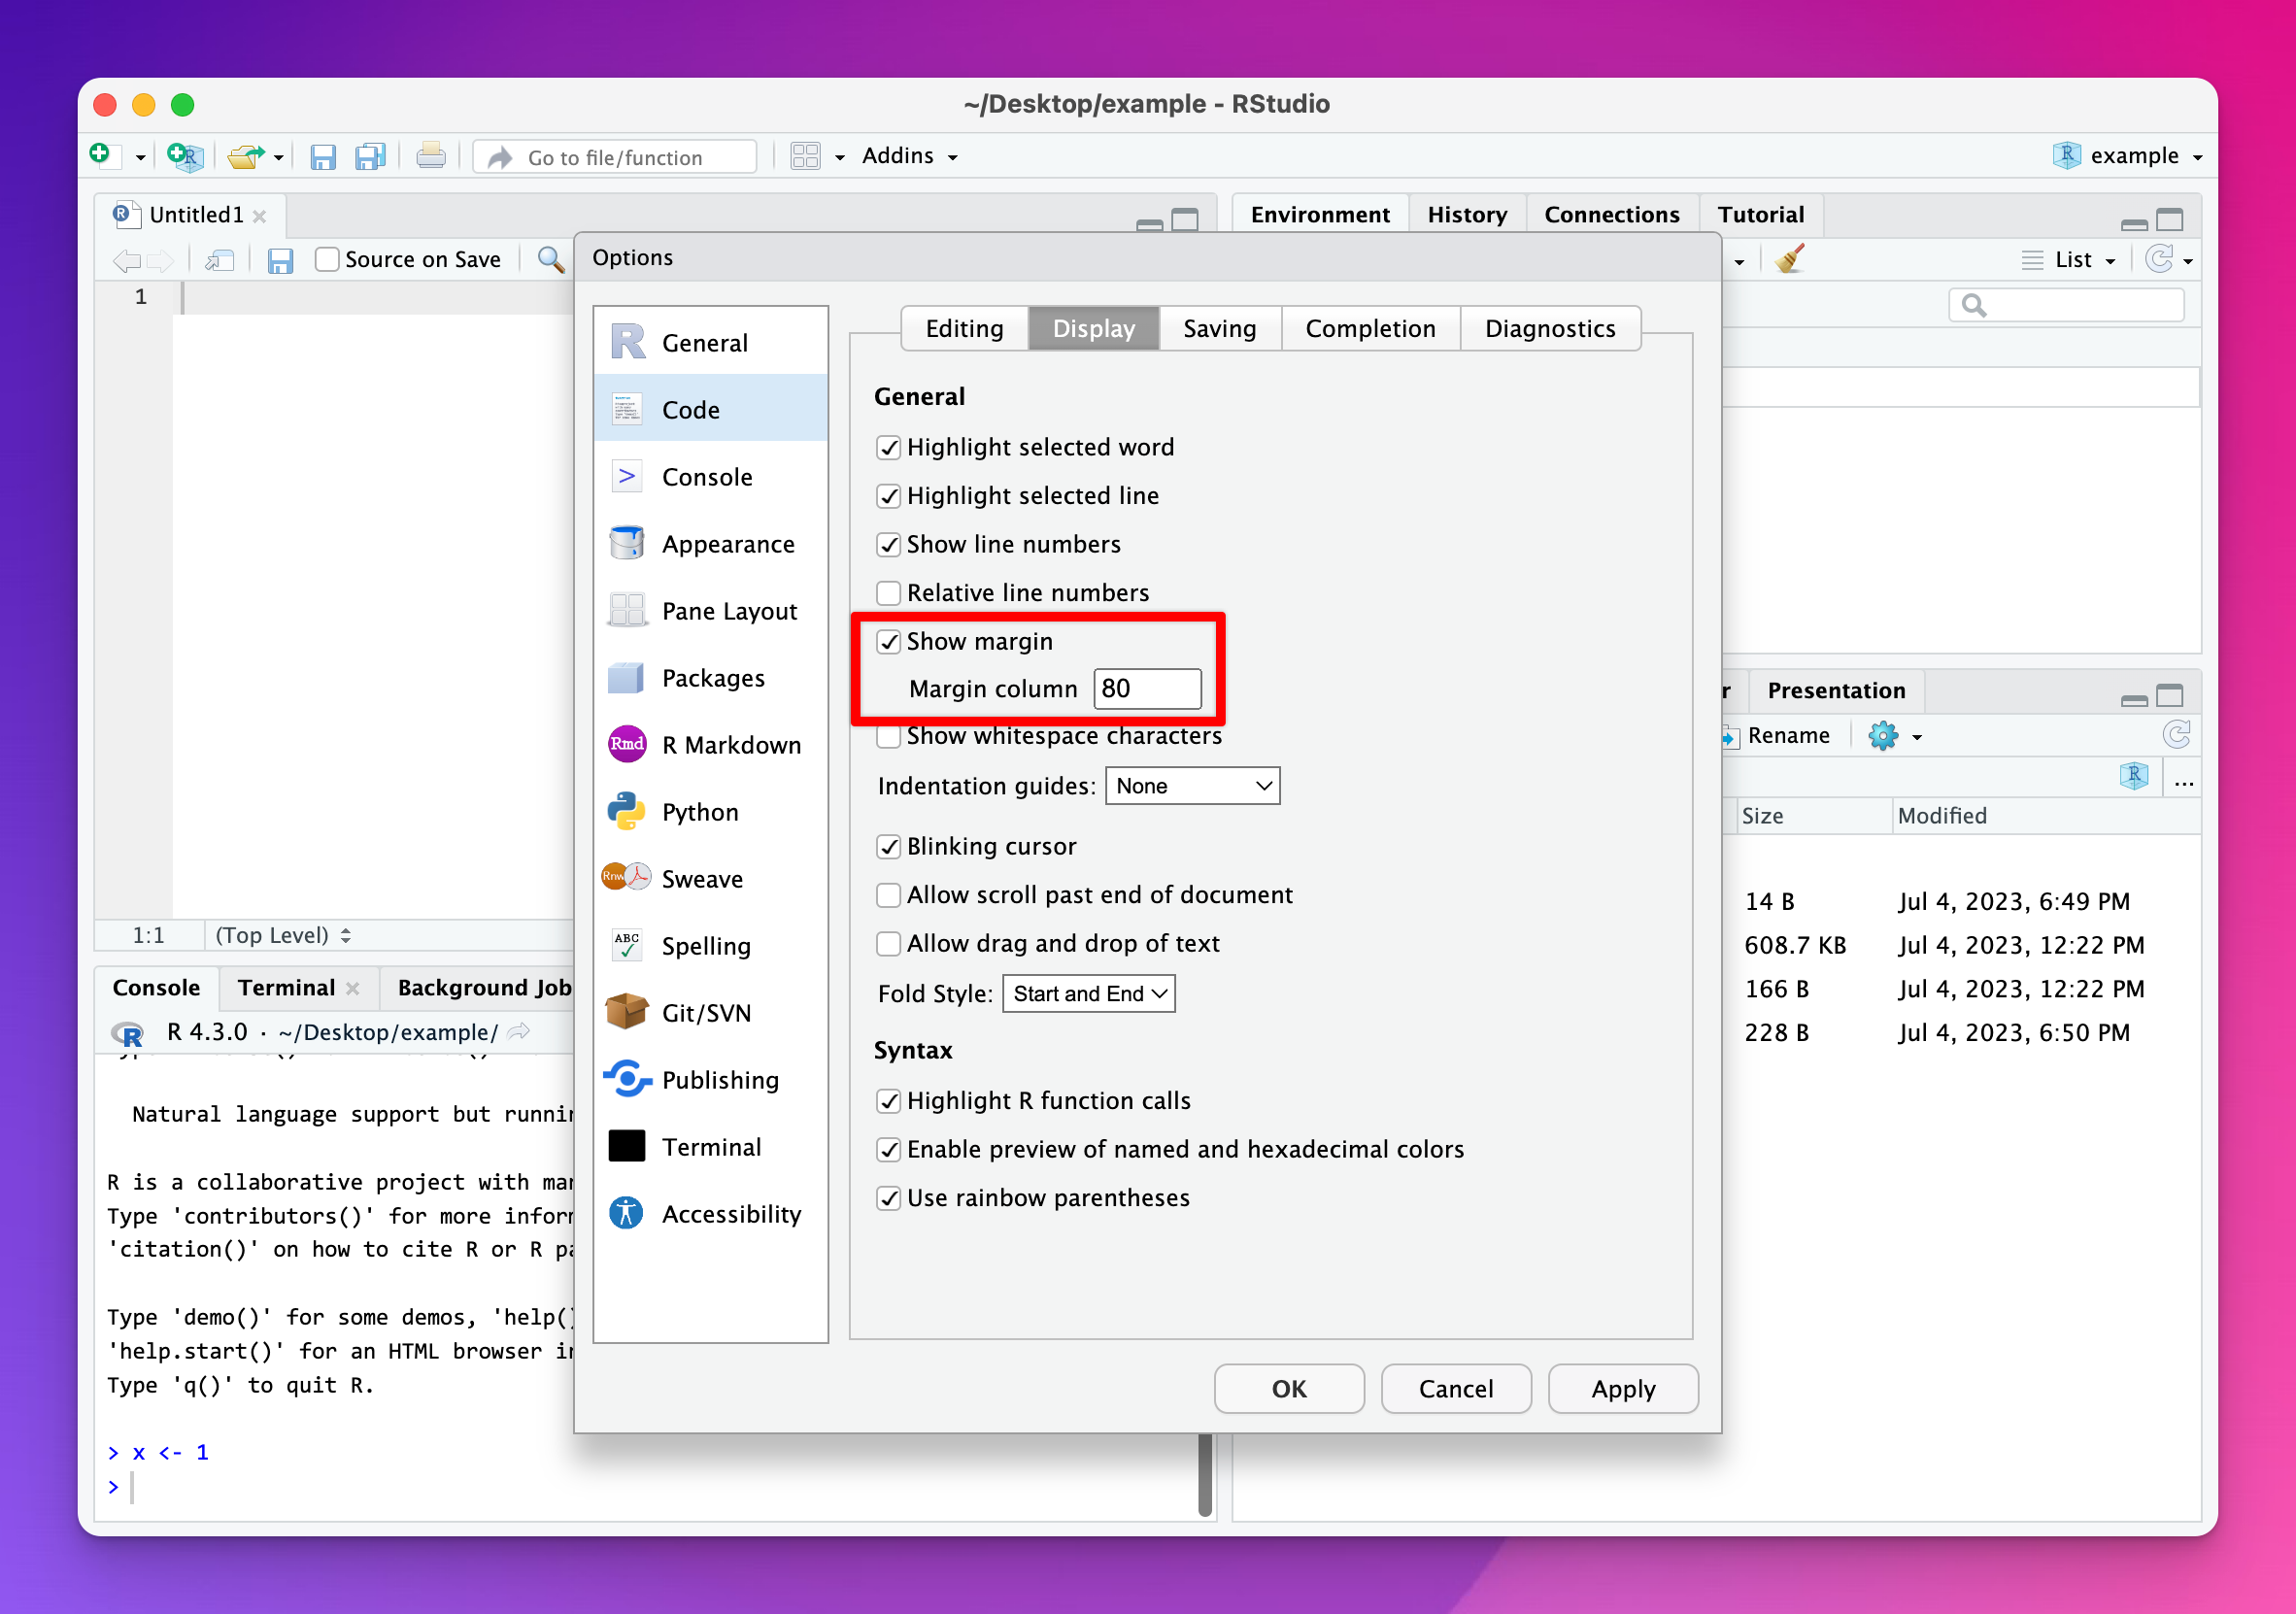
Task: Toggle the Show margin checkbox
Action: [888, 641]
